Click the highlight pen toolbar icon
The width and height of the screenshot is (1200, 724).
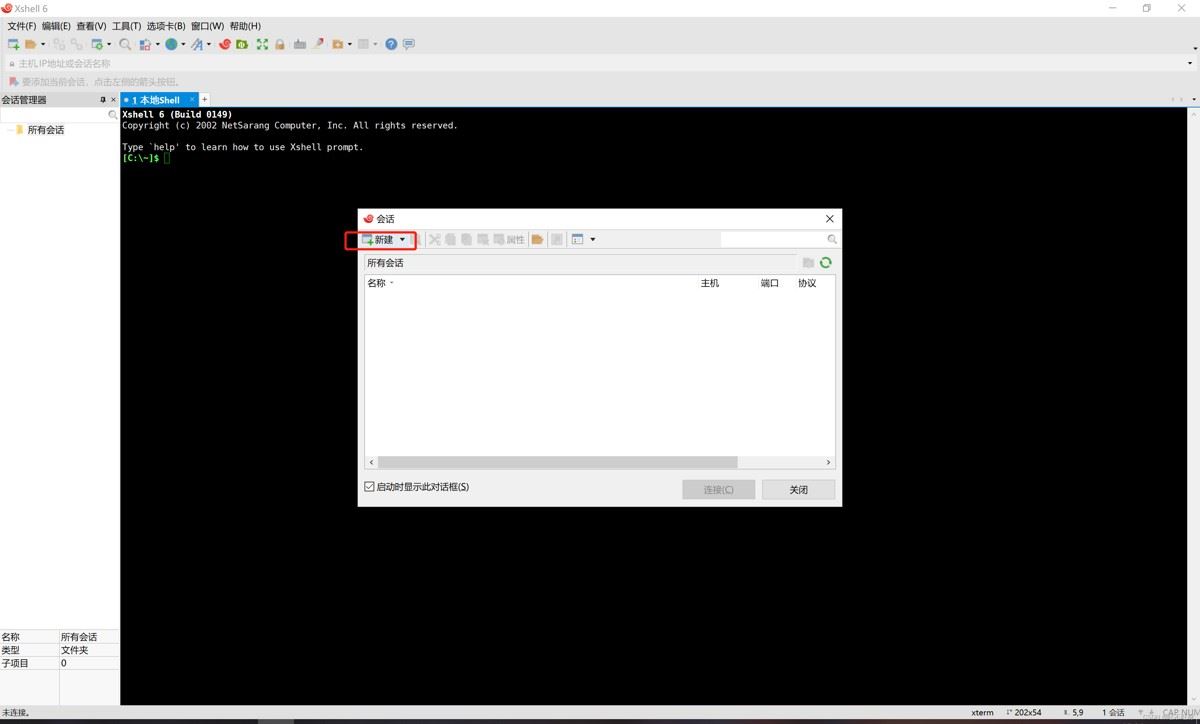click(x=319, y=44)
